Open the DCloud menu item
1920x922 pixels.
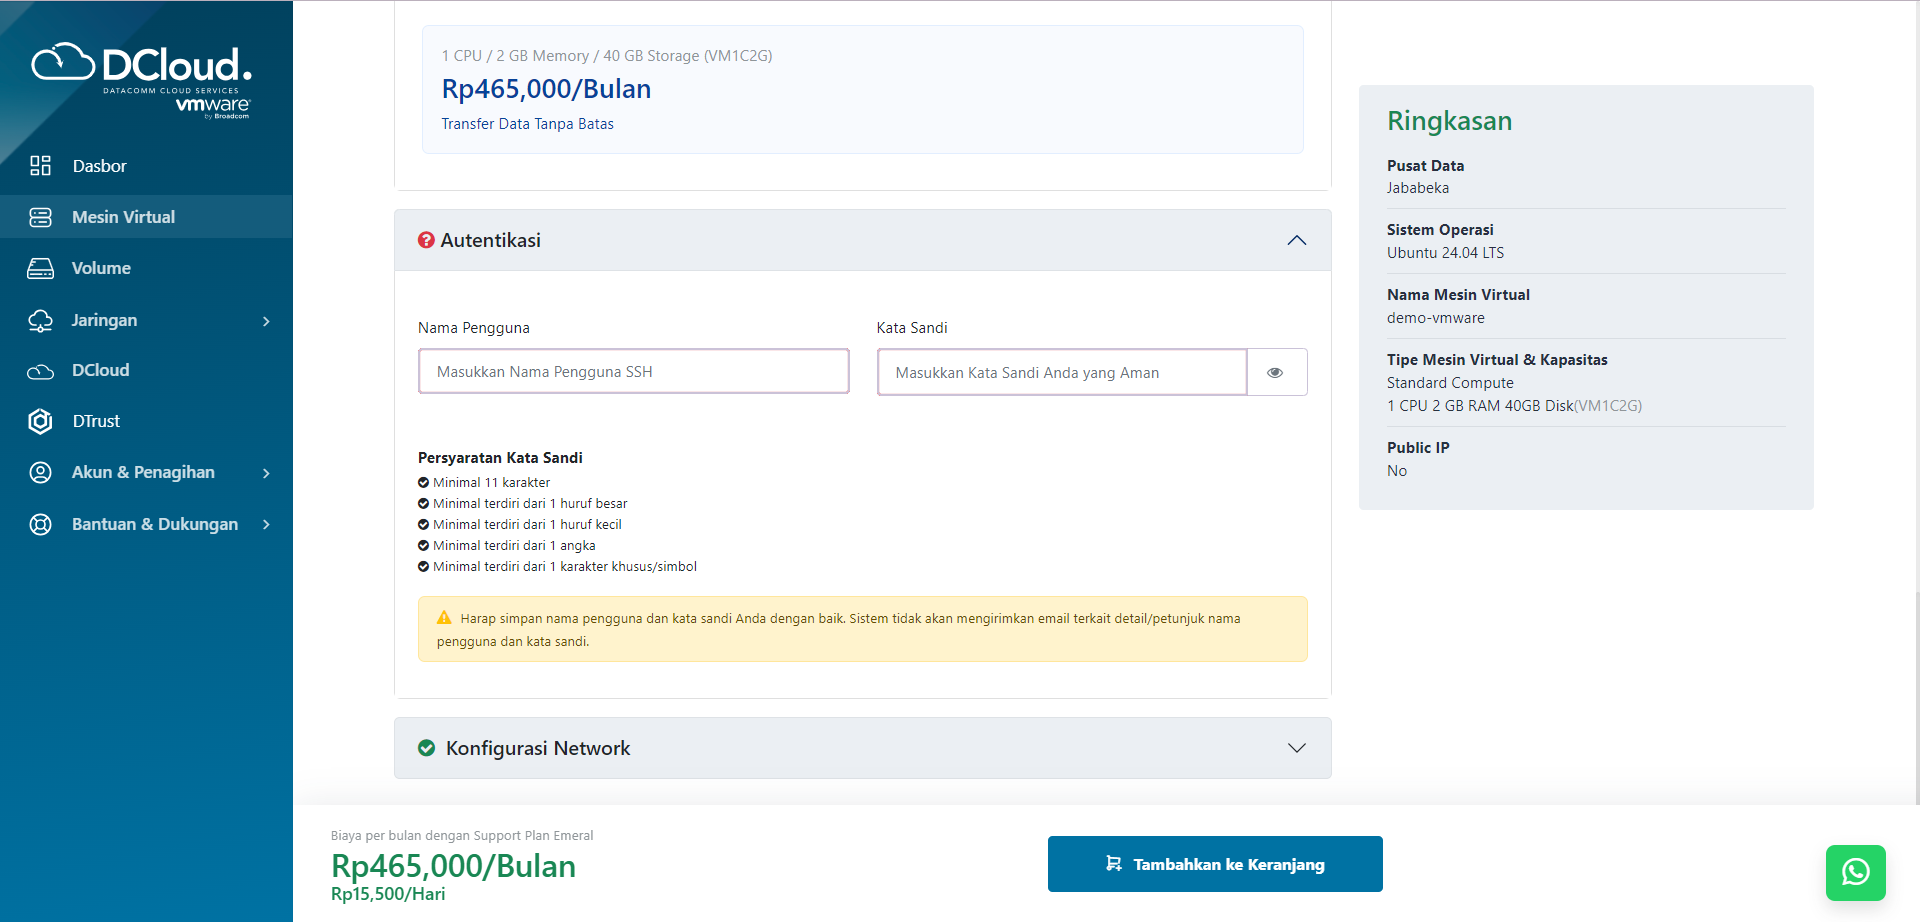tap(100, 370)
